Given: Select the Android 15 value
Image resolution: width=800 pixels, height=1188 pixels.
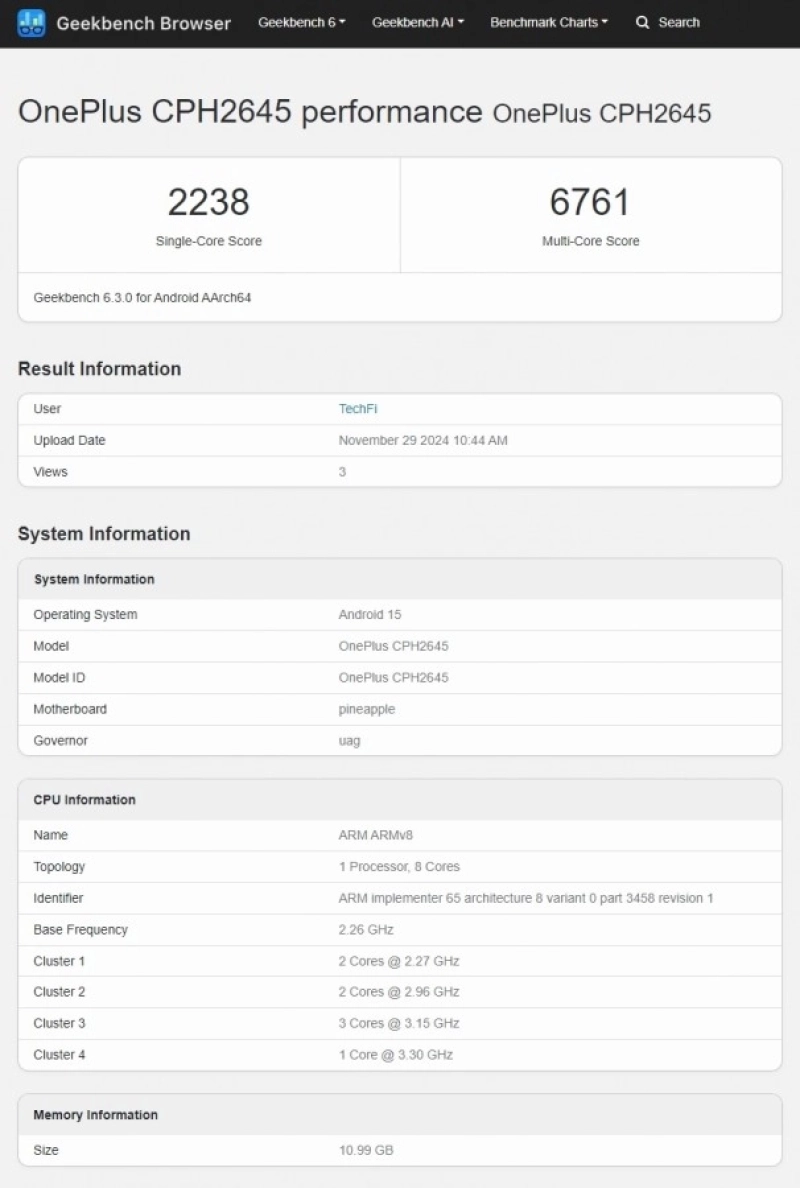Looking at the screenshot, I should tap(370, 614).
